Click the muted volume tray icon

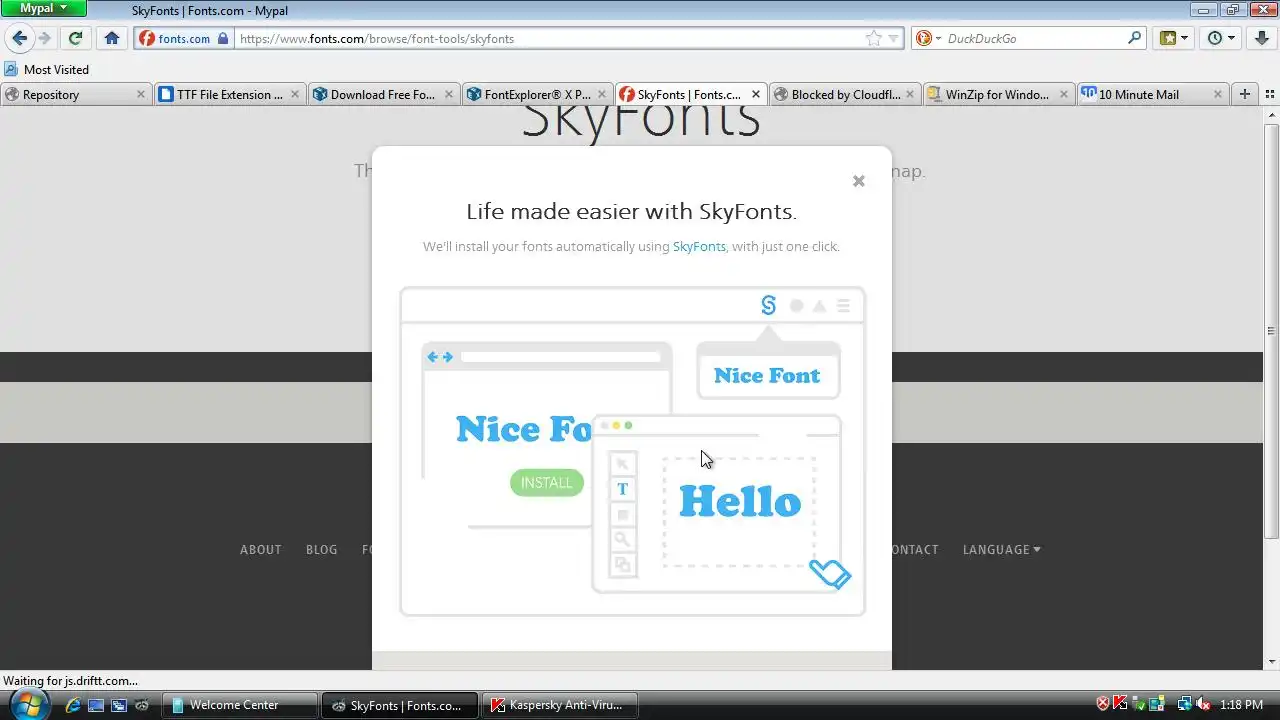[x=1203, y=704]
